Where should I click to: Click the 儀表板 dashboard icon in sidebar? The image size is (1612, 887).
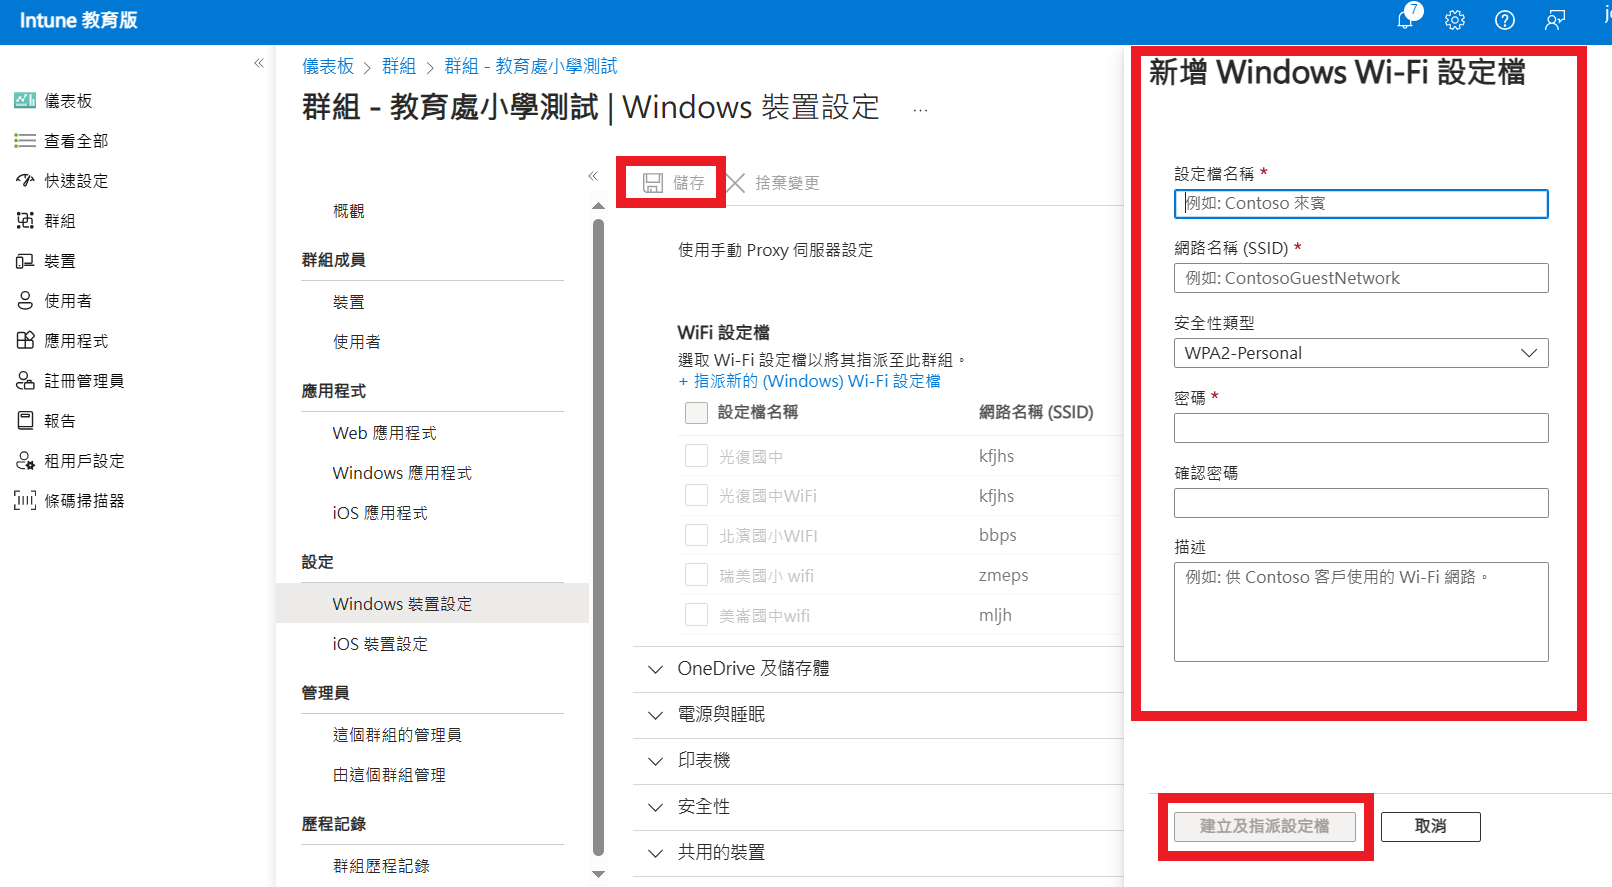(x=25, y=101)
